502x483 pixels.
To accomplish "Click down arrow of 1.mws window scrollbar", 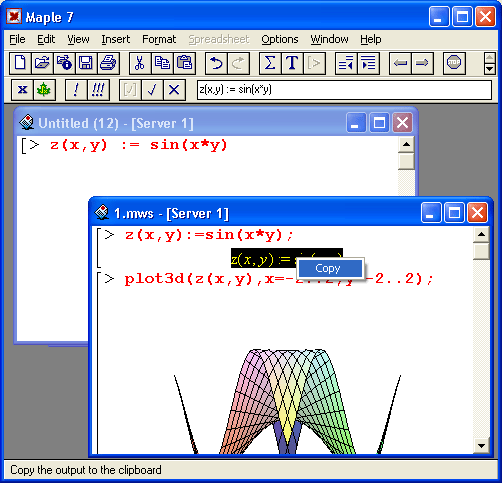I will point(481,445).
